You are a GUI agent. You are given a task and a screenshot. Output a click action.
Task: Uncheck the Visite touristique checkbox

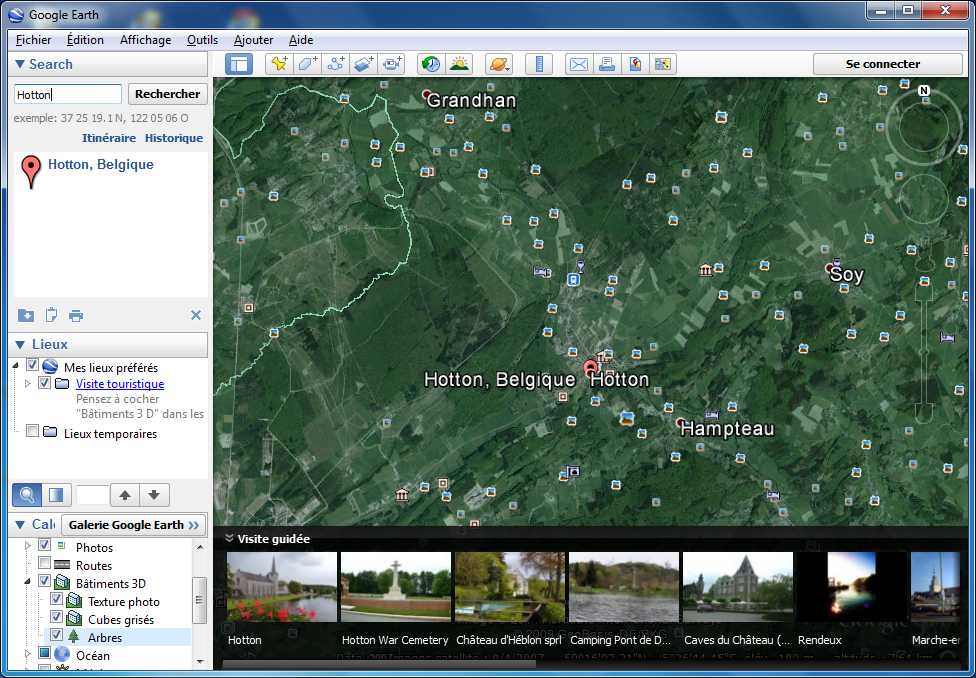coord(44,383)
